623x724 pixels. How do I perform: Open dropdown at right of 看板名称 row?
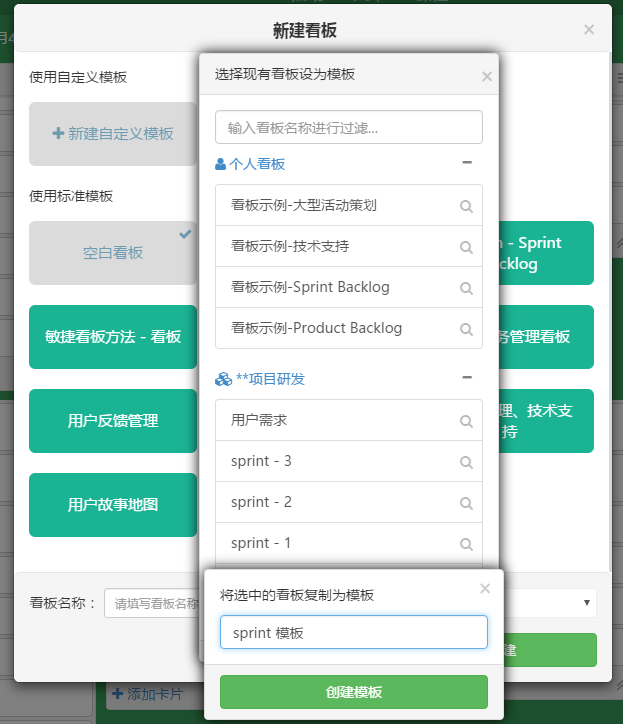(586, 603)
